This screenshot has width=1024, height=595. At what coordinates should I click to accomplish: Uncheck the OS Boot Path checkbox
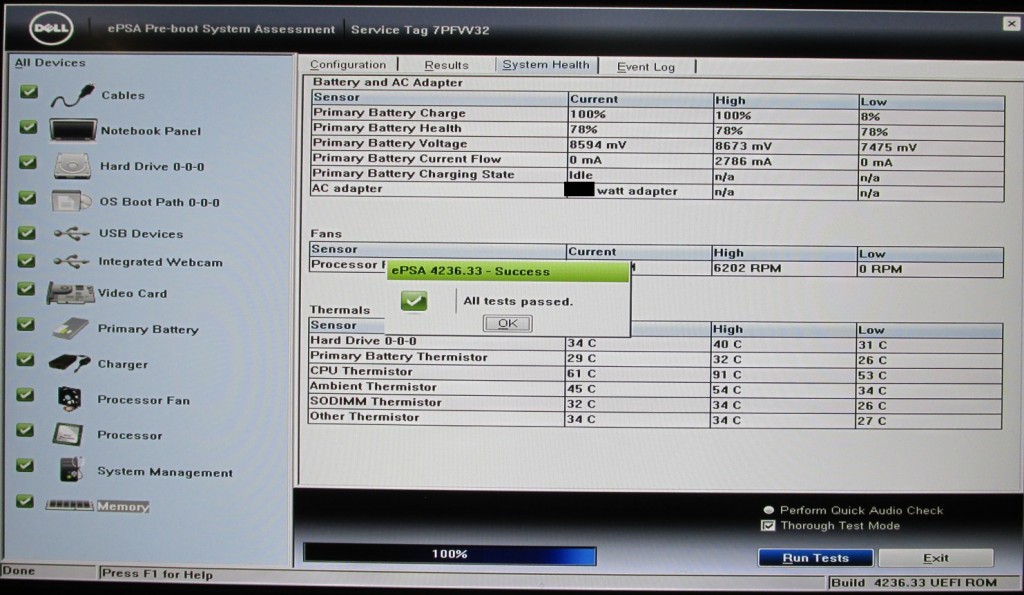point(27,197)
